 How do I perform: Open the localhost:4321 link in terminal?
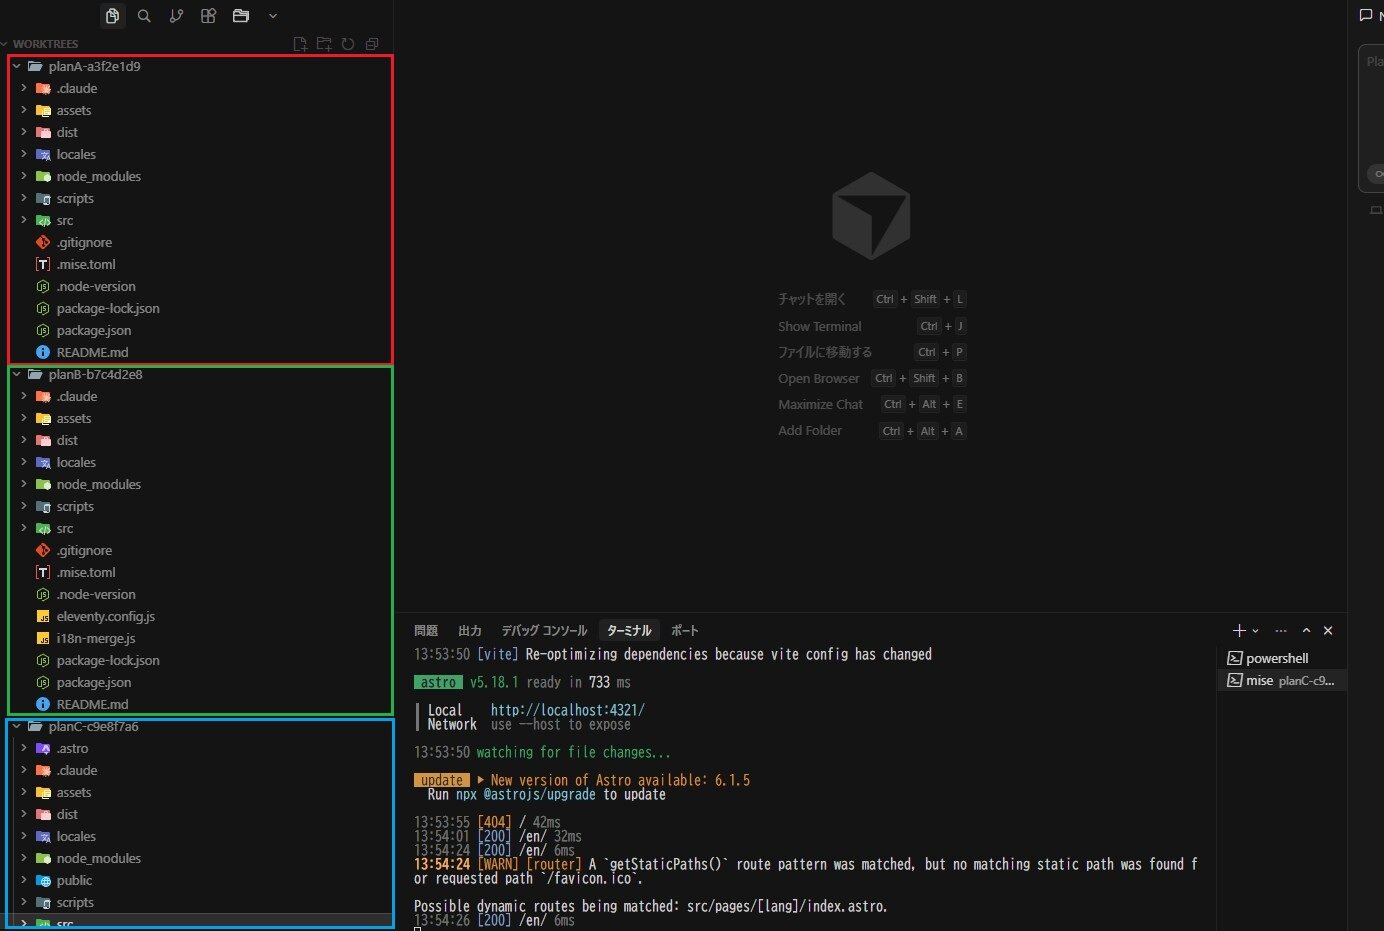[x=567, y=710]
